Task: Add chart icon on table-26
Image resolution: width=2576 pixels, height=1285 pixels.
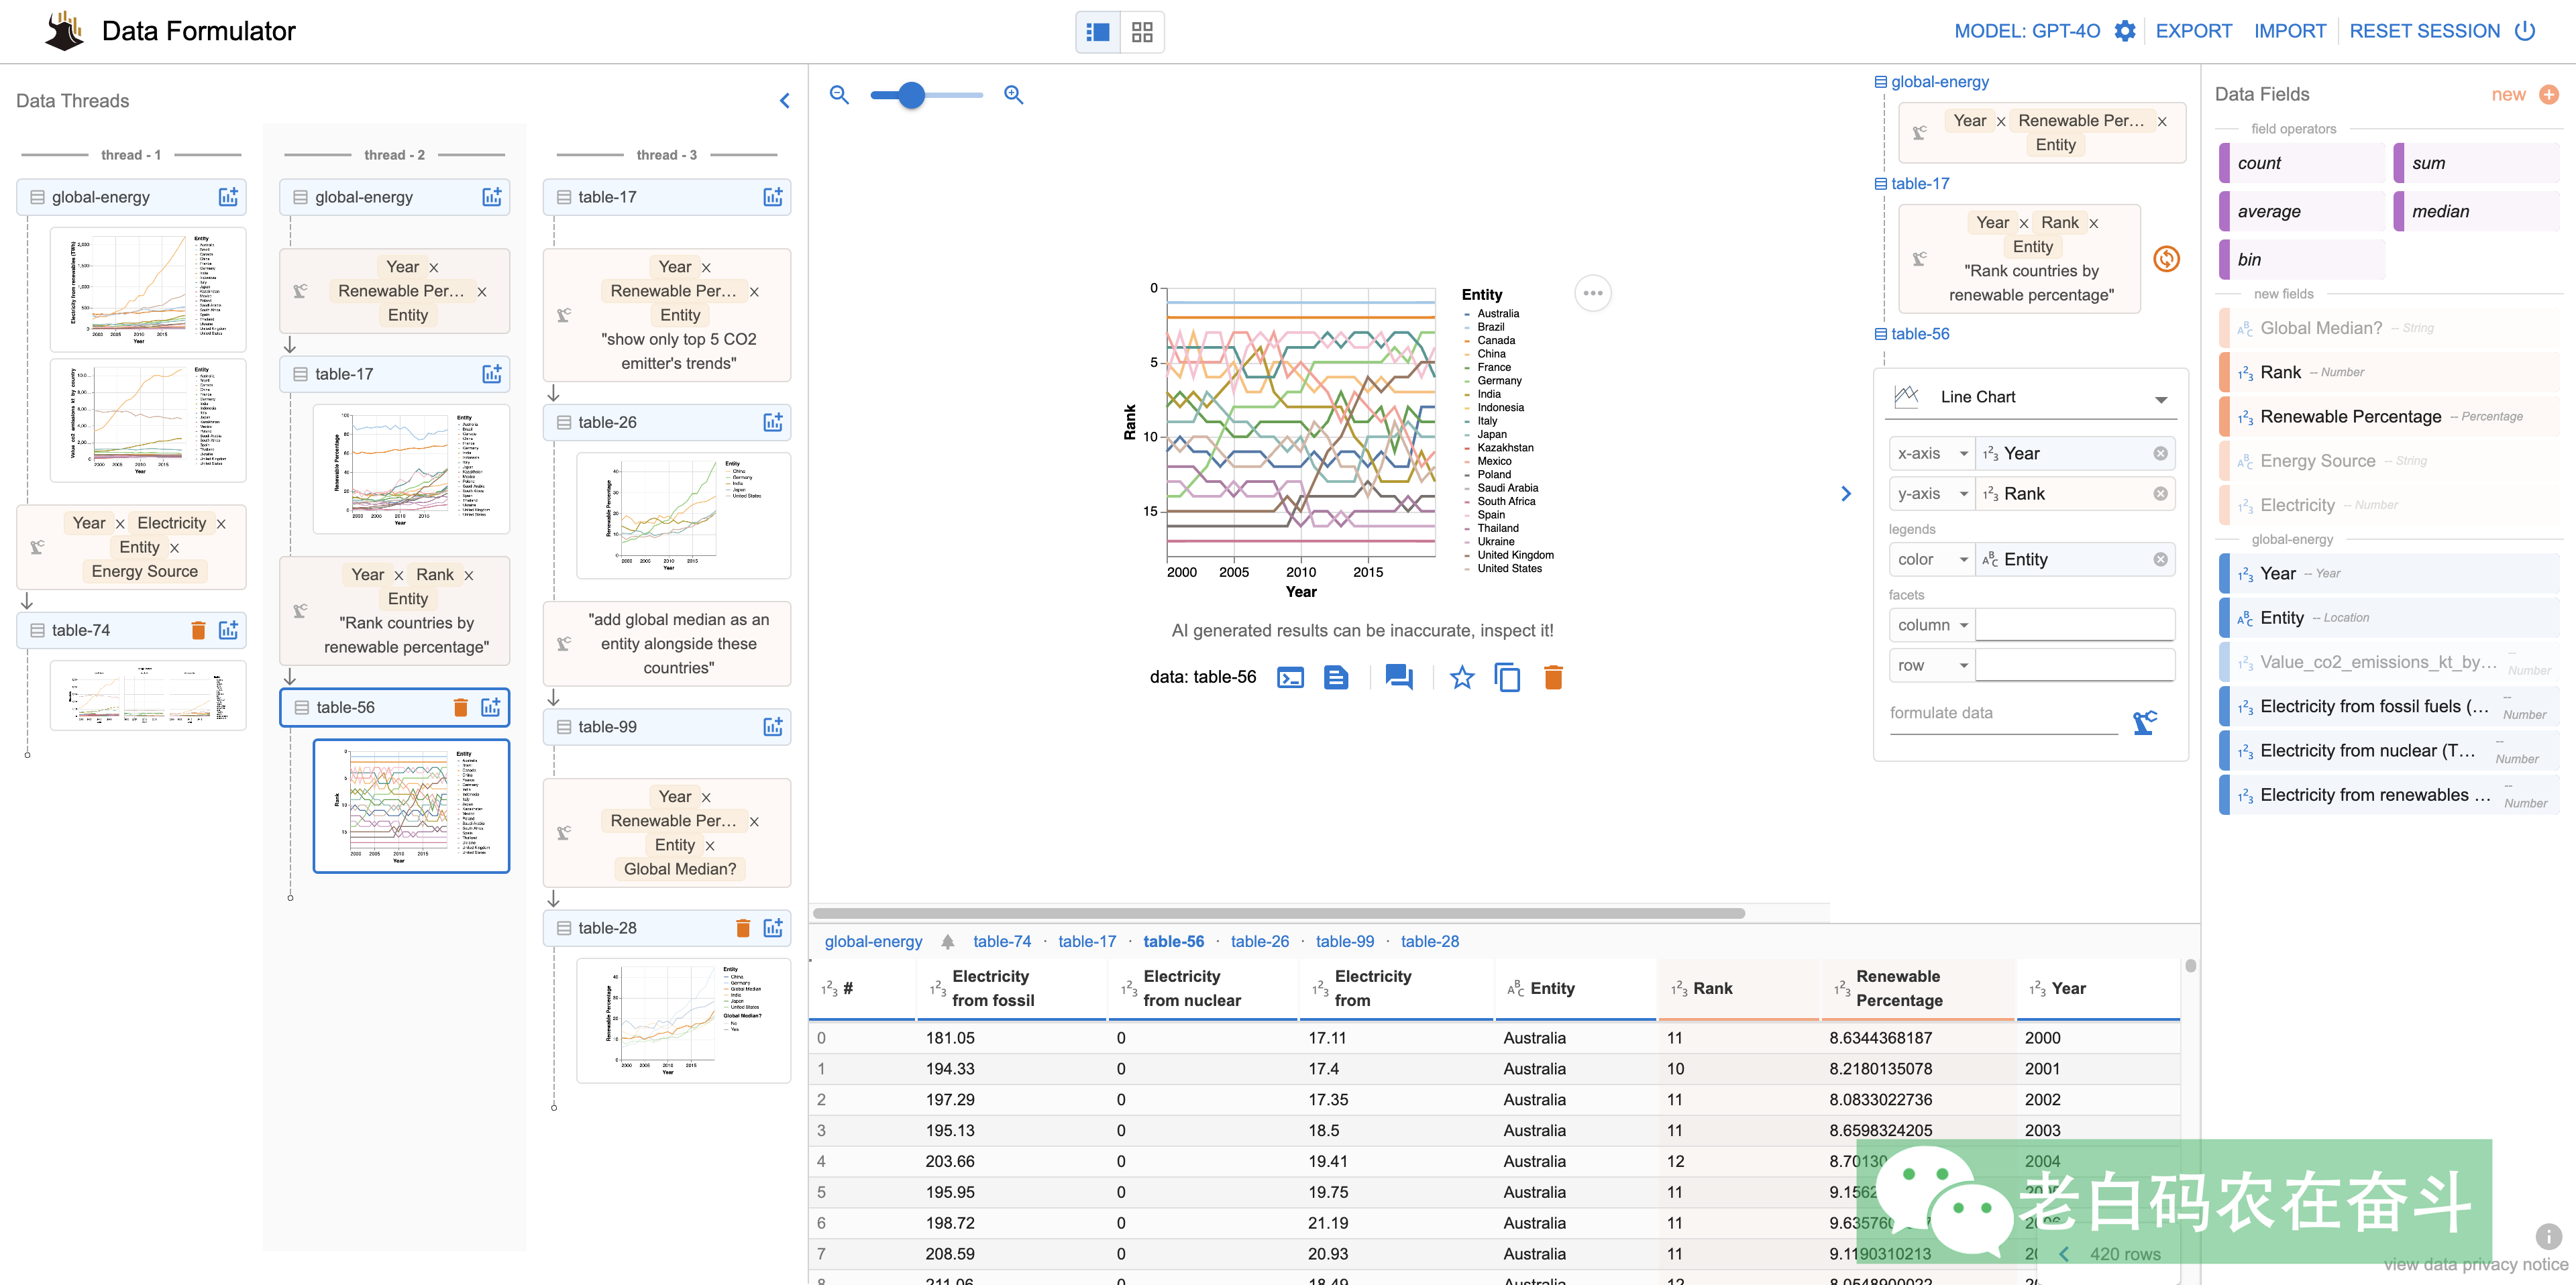Action: (x=773, y=422)
